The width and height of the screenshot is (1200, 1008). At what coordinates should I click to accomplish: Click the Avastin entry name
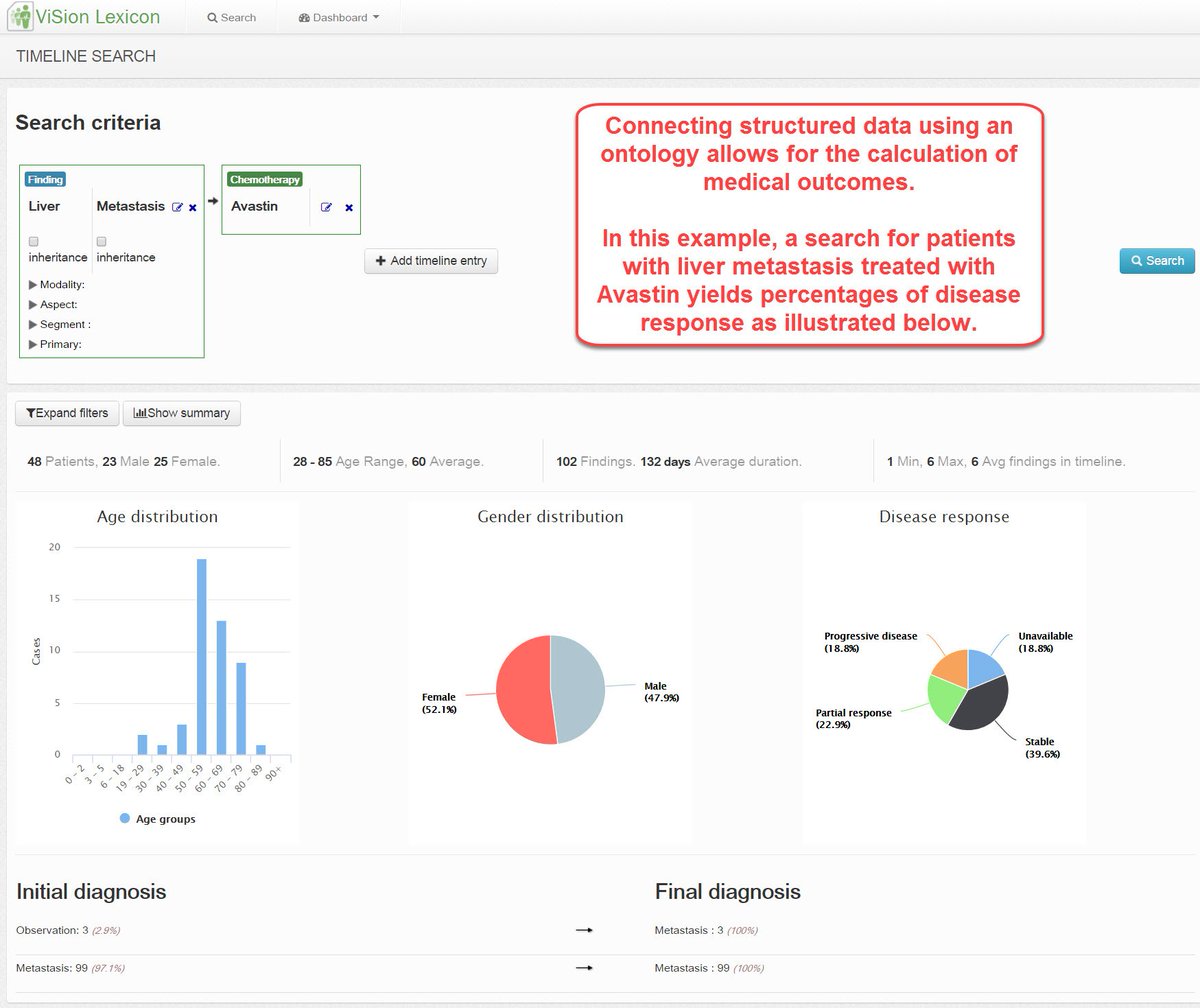(254, 206)
